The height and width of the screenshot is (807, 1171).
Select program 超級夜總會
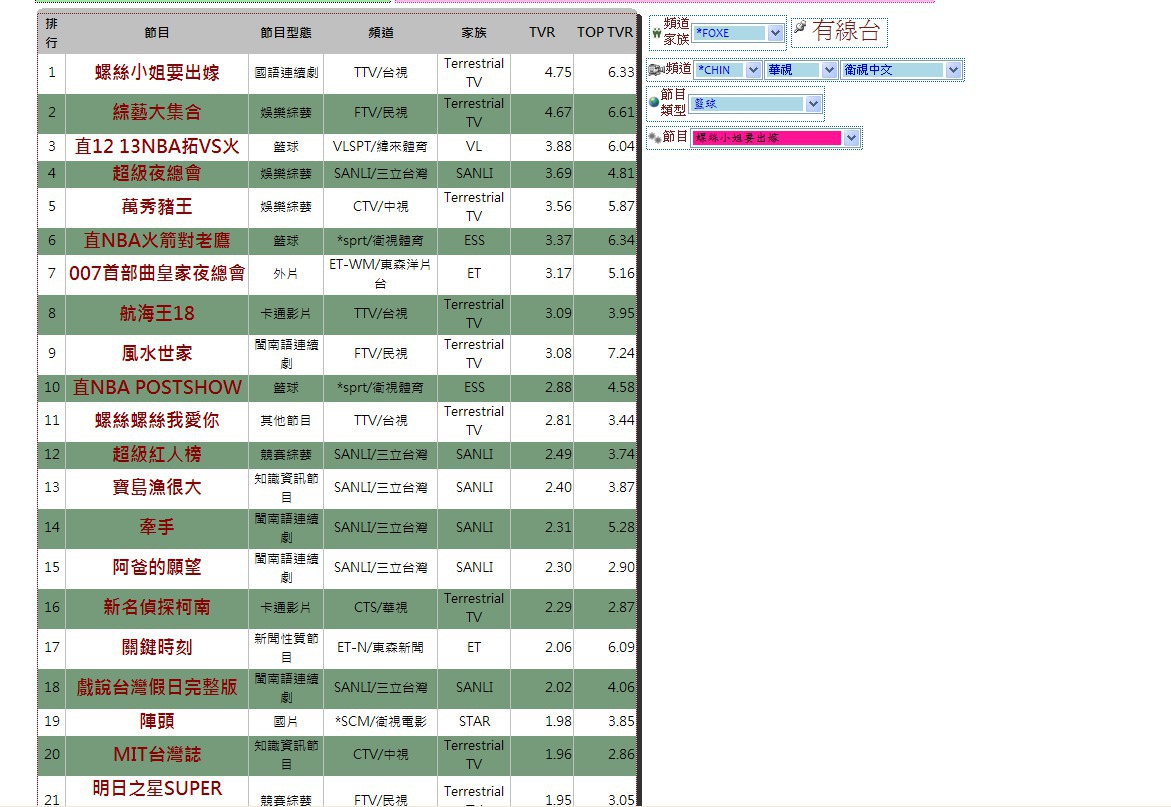click(x=157, y=173)
